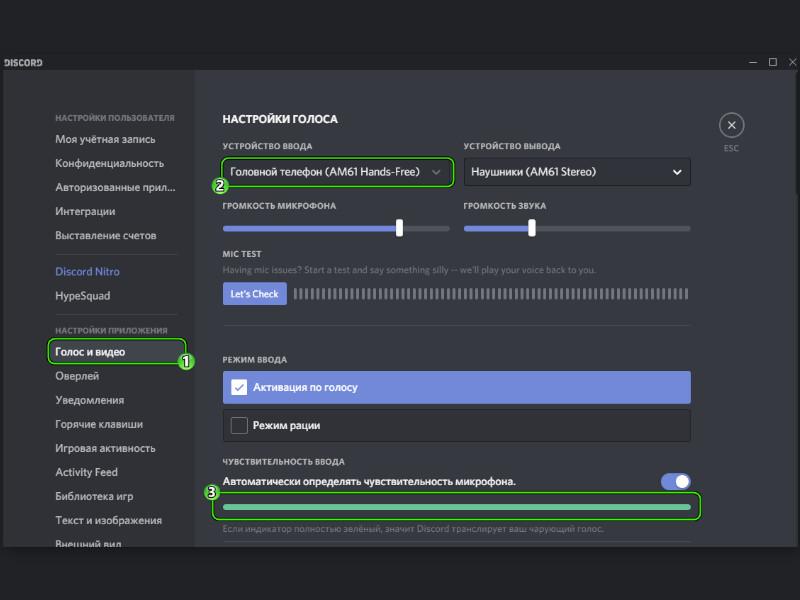This screenshot has height=600, width=800.
Task: Click the Чувствительность ввода label
Action: (284, 461)
